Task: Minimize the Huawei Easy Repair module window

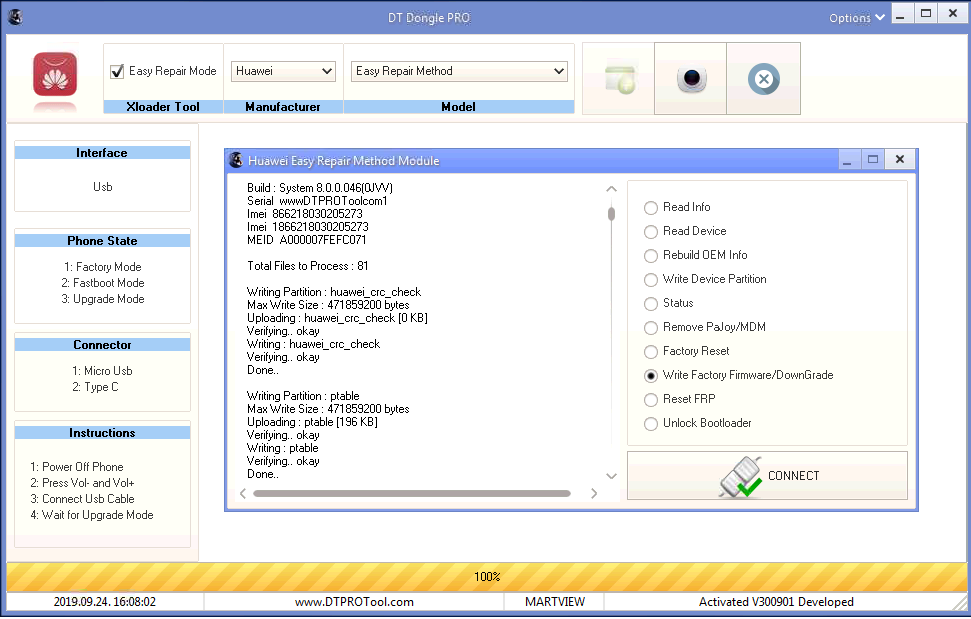Action: [x=847, y=160]
